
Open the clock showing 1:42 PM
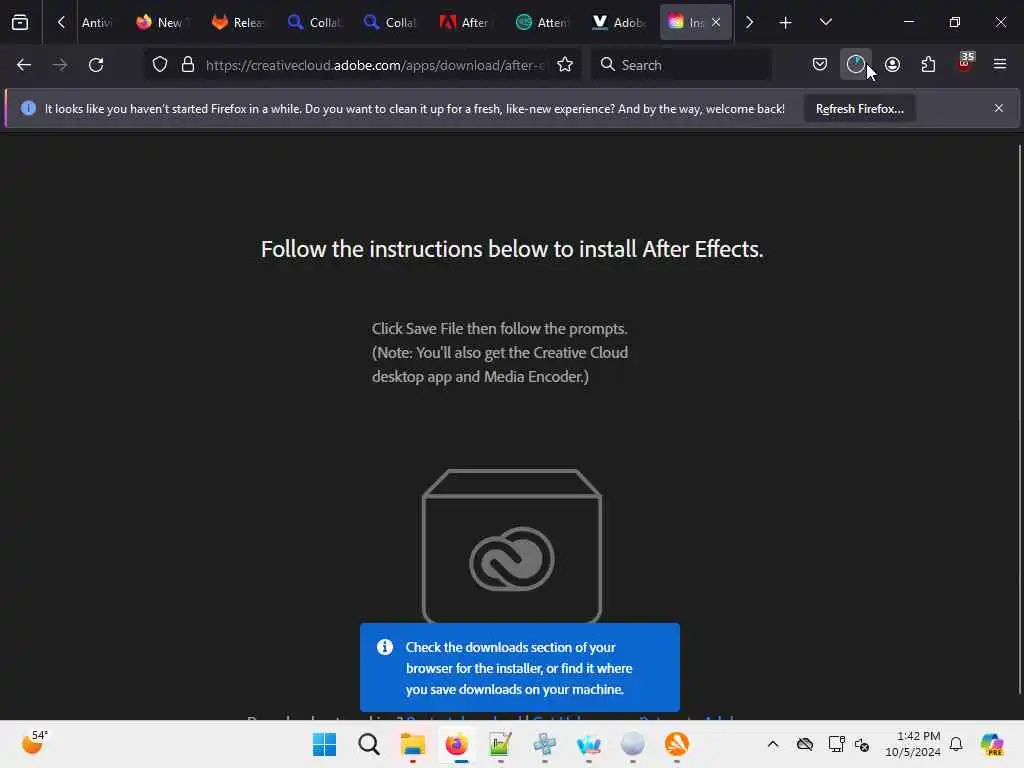(912, 744)
